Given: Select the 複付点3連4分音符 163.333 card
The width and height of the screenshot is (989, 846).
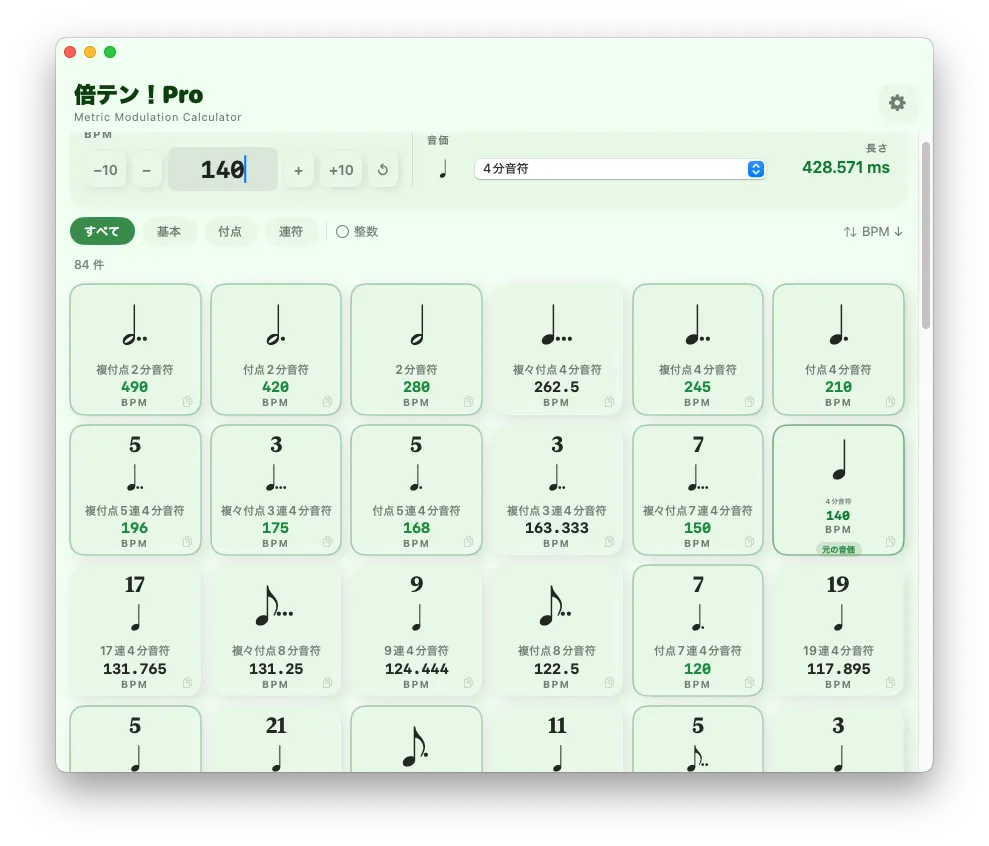Looking at the screenshot, I should tap(557, 490).
